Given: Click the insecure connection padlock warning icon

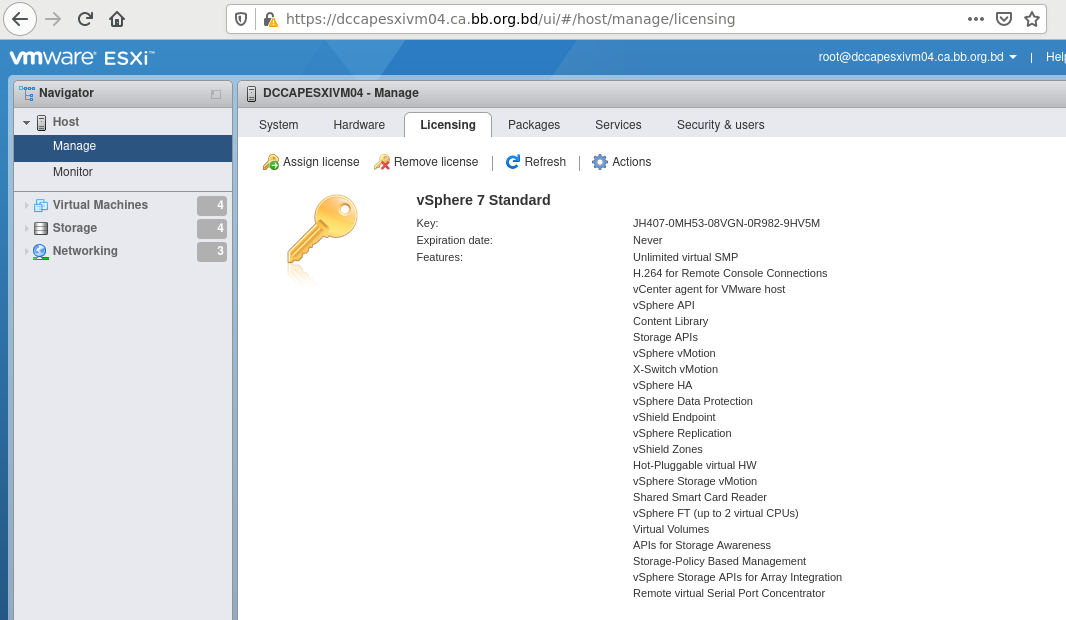Looking at the screenshot, I should point(271,19).
